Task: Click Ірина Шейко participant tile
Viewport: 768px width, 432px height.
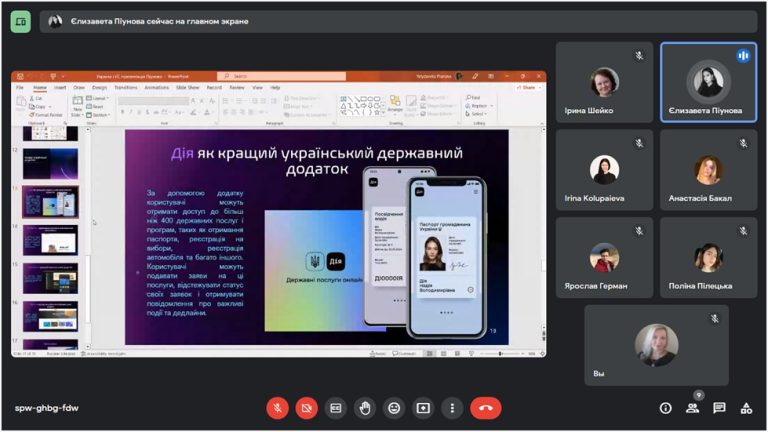Action: pos(604,82)
